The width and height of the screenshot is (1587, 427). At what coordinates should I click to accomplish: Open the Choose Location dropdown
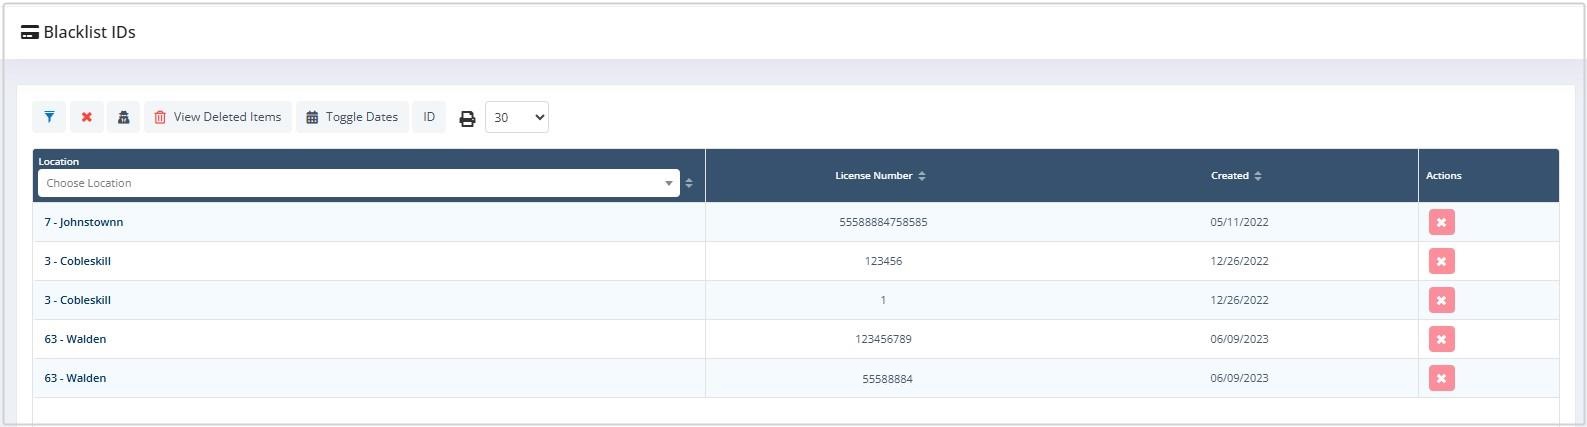[x=358, y=183]
